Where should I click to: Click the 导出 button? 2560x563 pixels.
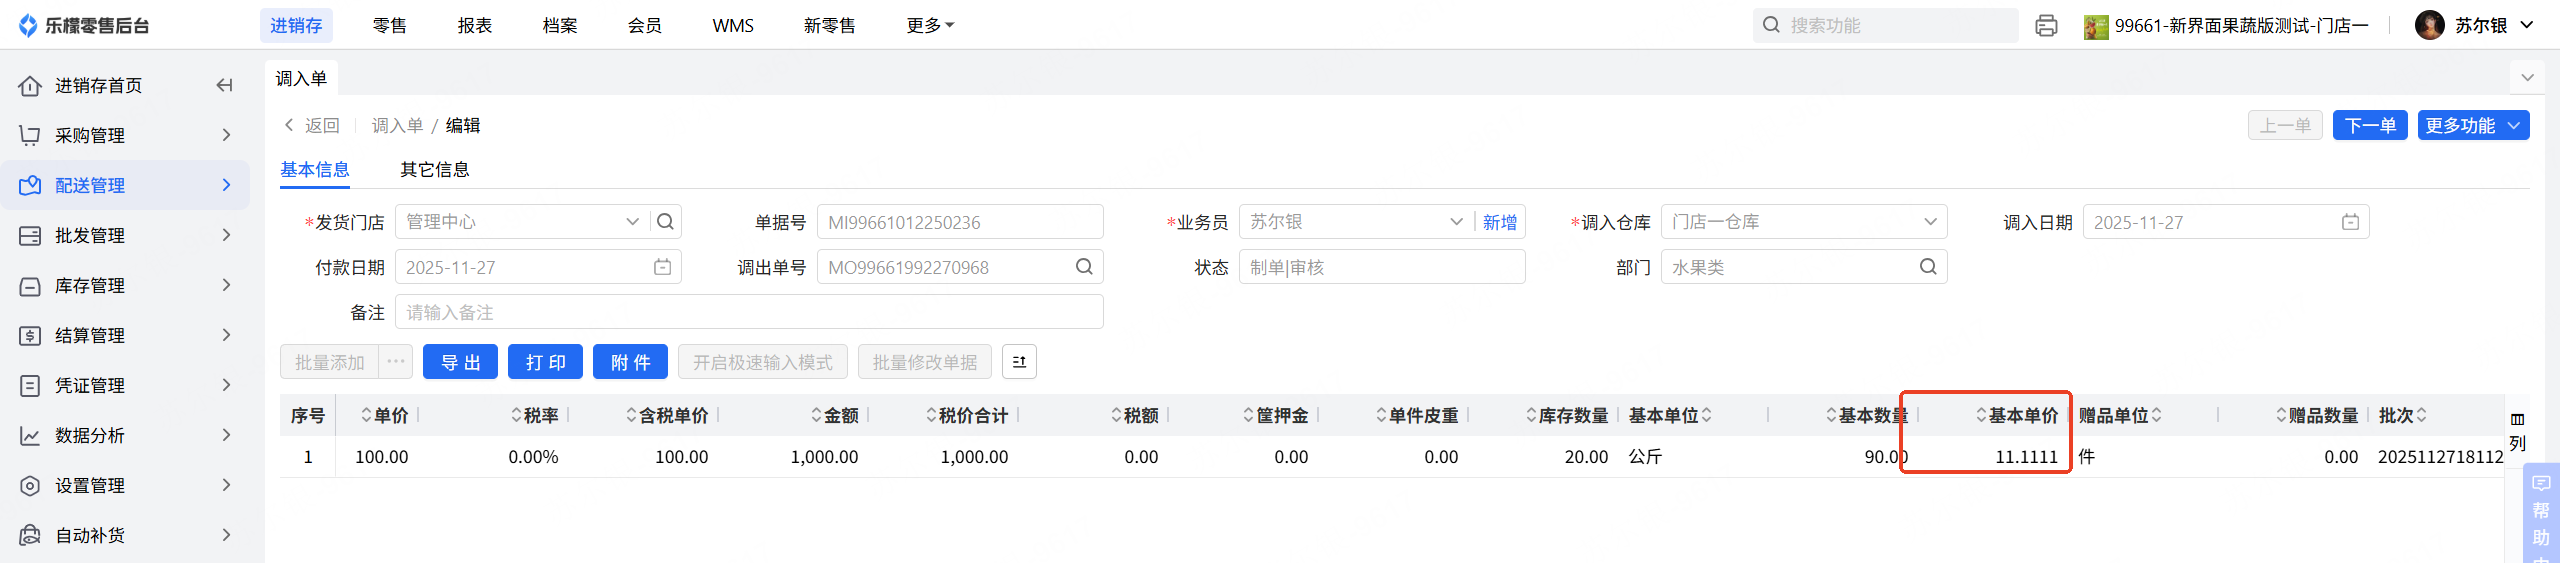460,362
